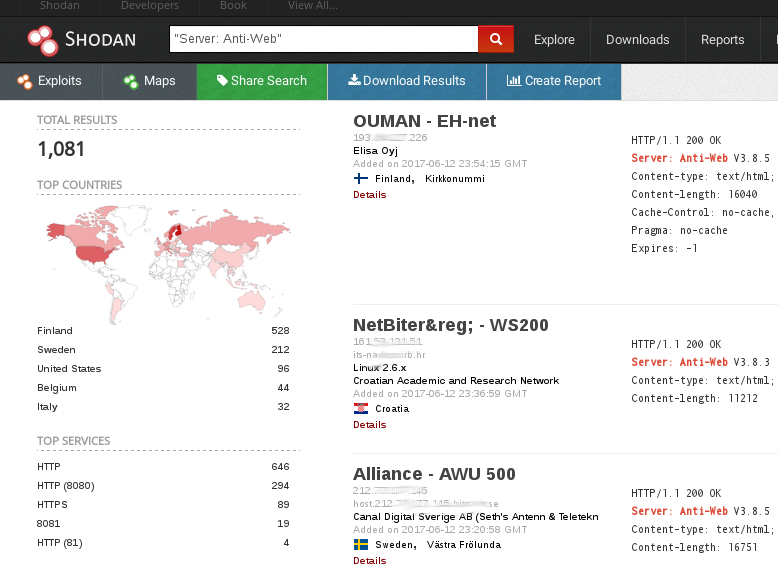Click the Elisa Oyj organization text

coord(376,151)
